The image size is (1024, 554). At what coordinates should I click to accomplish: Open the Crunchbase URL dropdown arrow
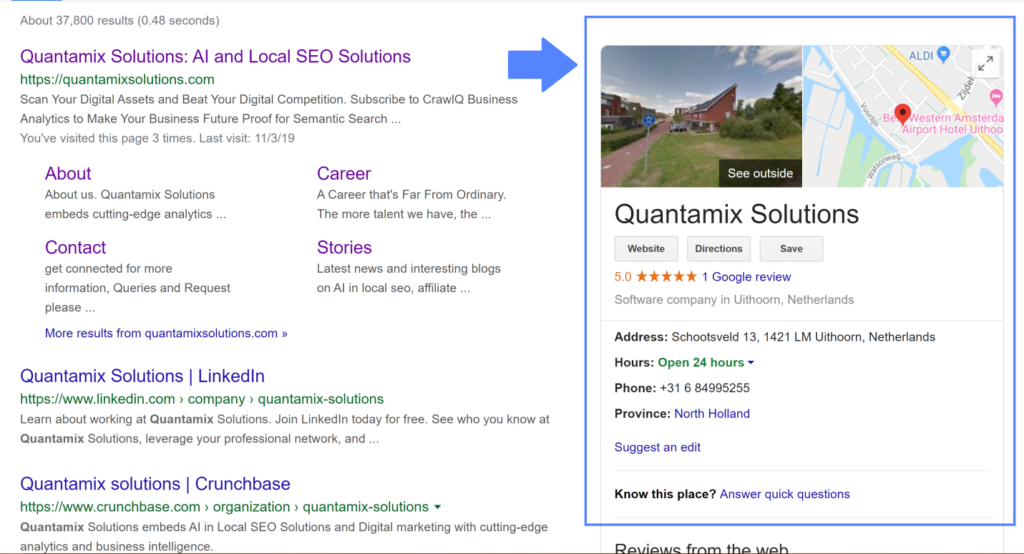click(438, 507)
